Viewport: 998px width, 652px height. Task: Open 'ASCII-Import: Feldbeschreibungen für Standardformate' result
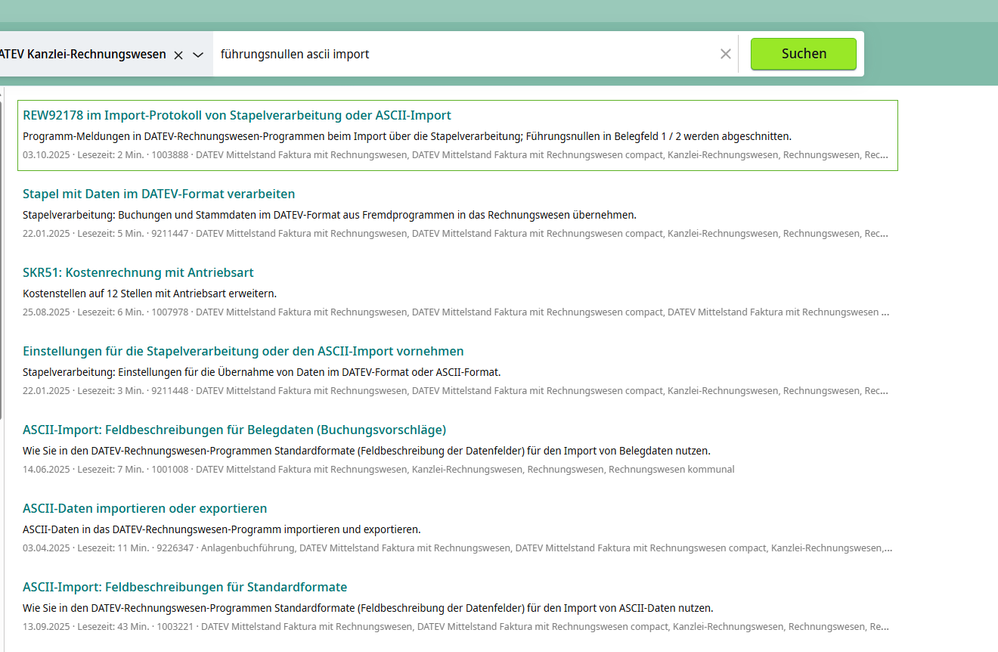coord(185,587)
